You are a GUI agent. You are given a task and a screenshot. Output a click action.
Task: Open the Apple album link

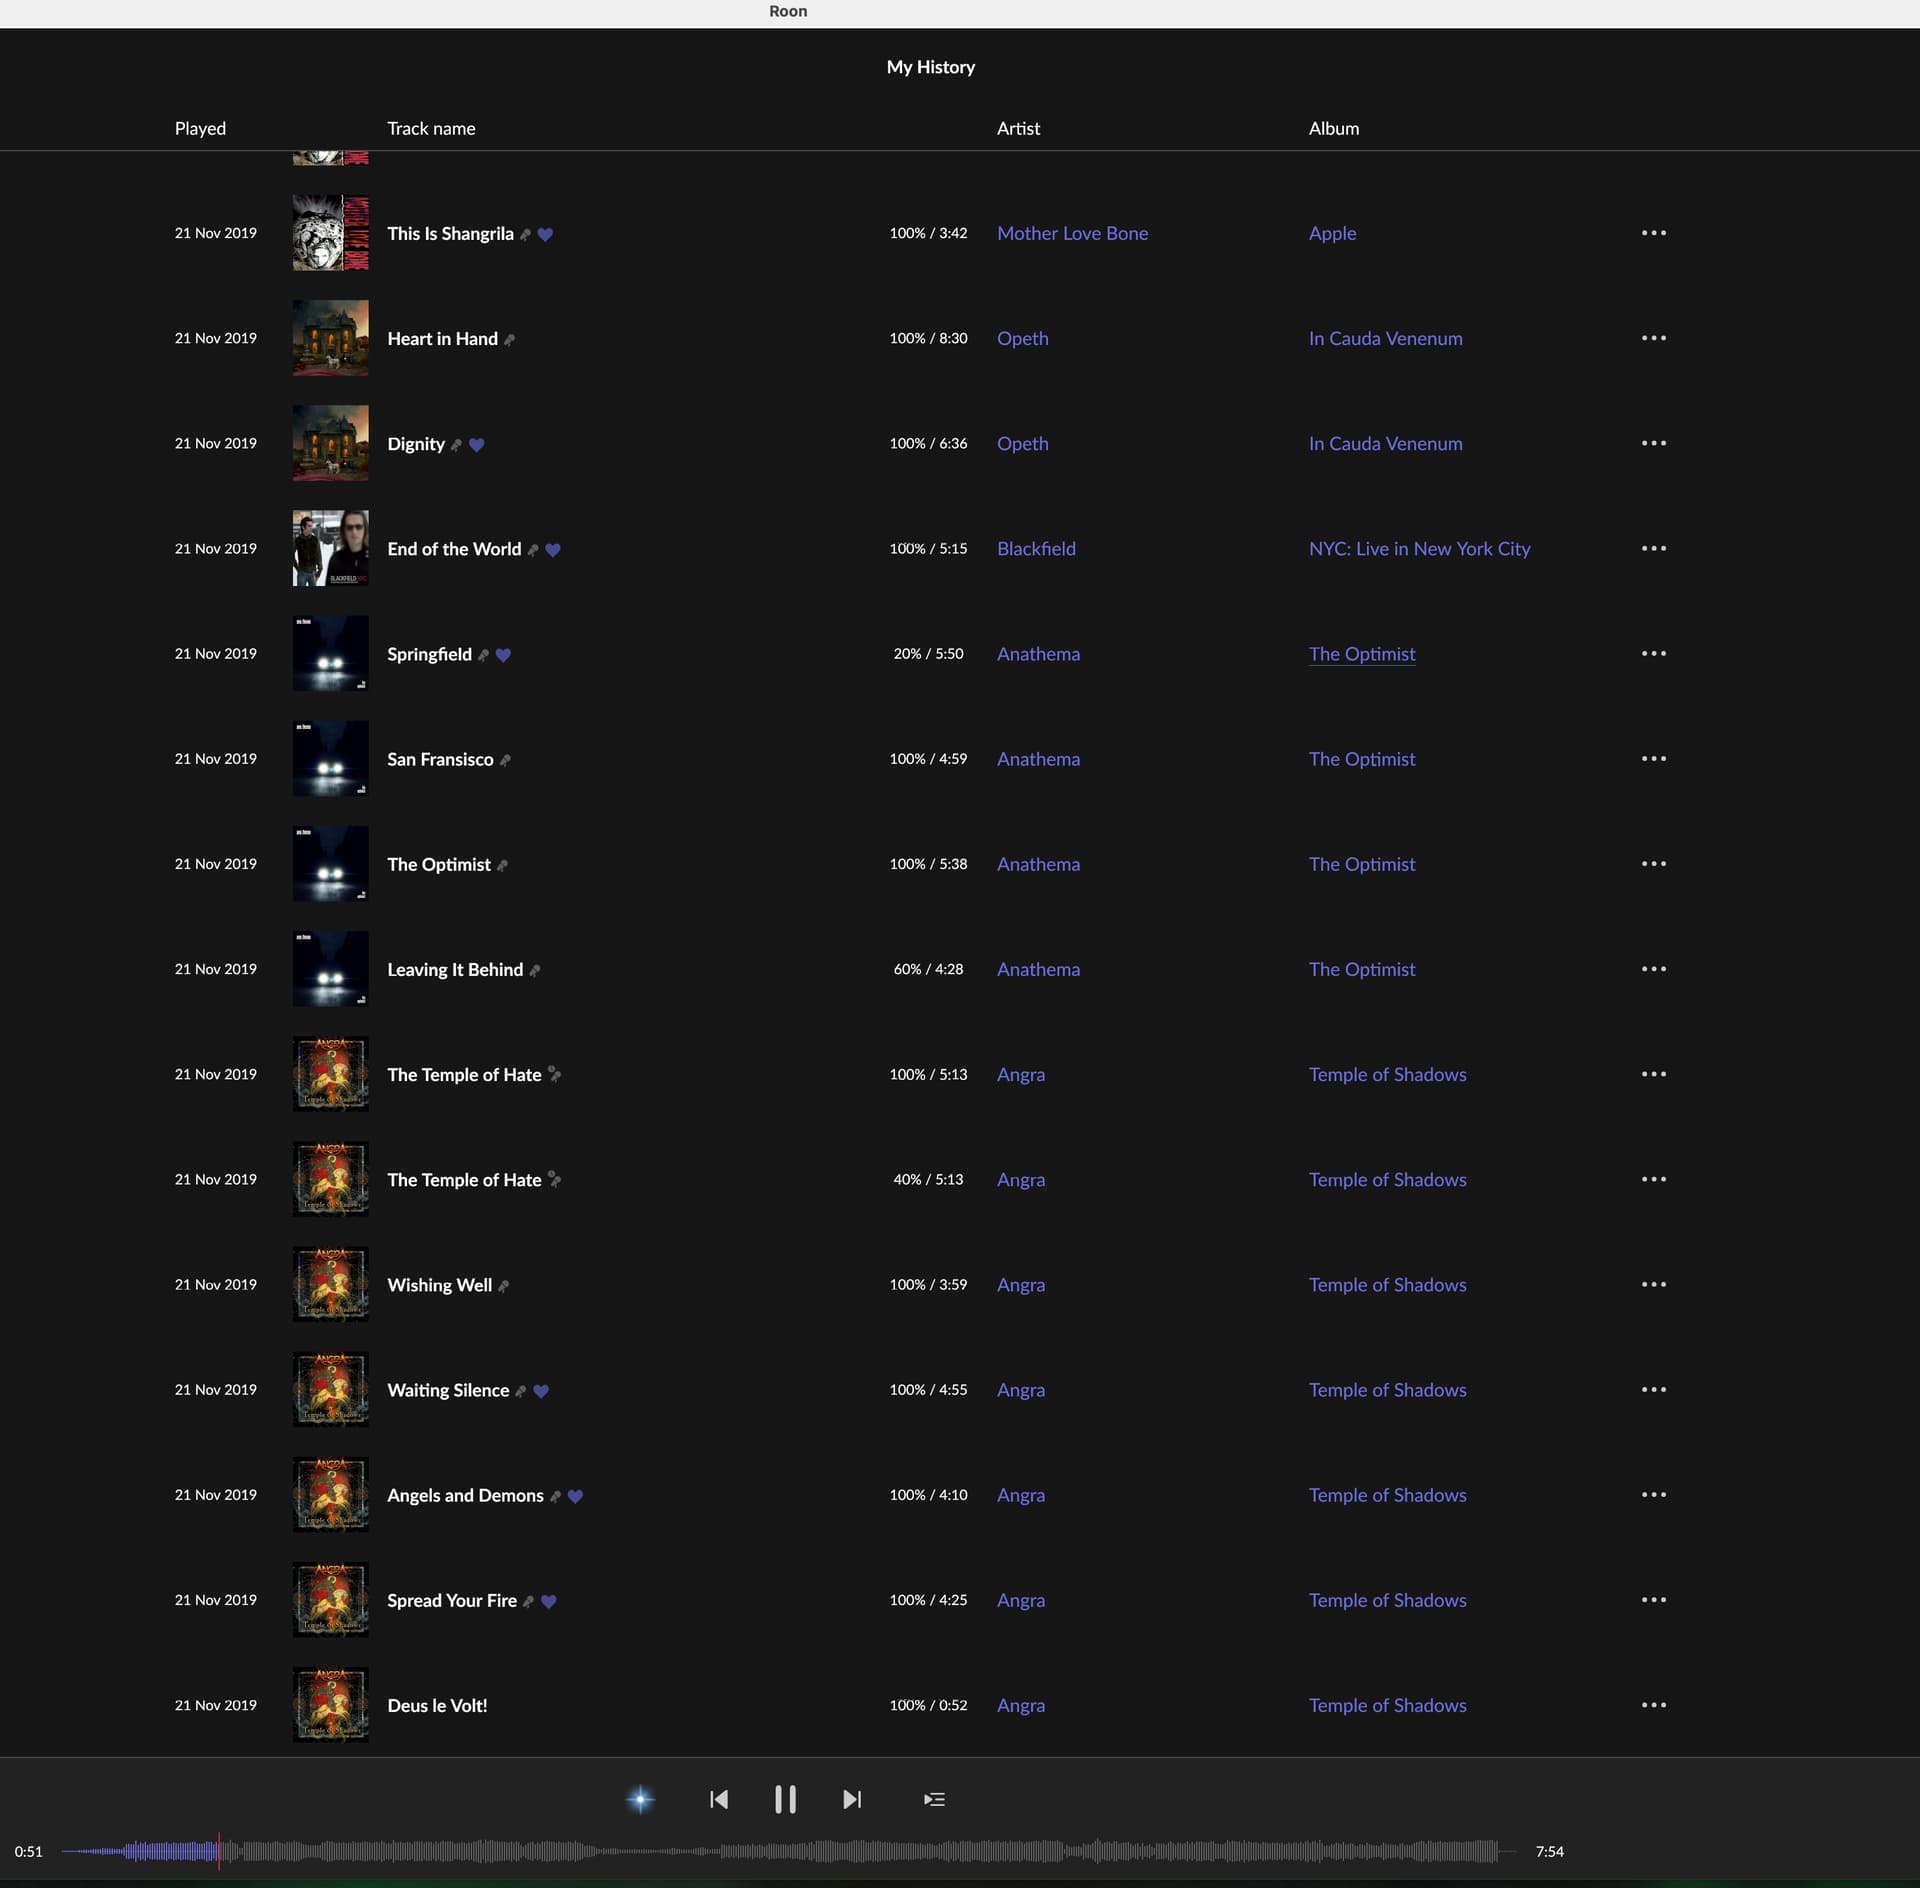click(x=1332, y=233)
